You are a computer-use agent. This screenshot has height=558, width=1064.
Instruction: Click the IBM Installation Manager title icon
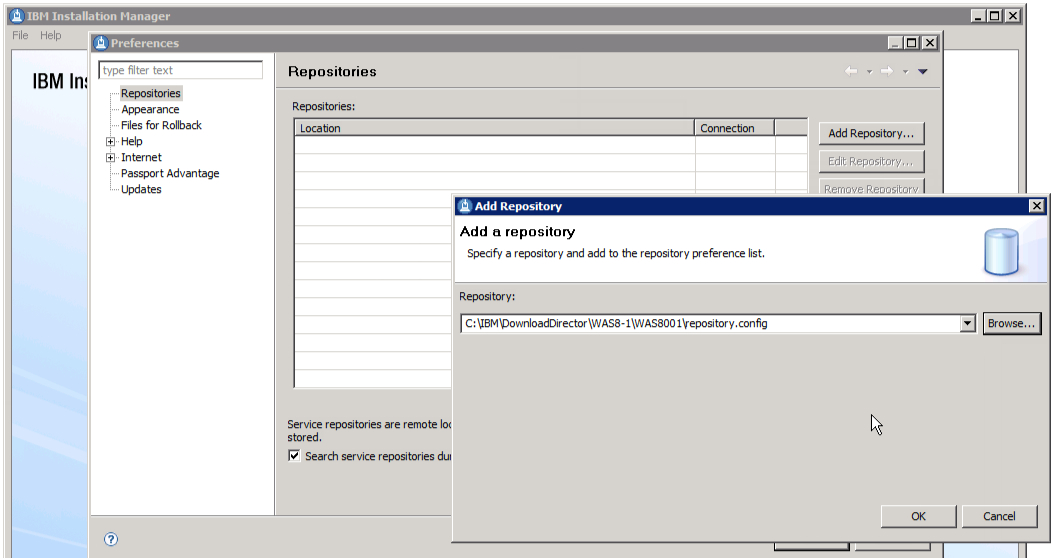coord(18,16)
